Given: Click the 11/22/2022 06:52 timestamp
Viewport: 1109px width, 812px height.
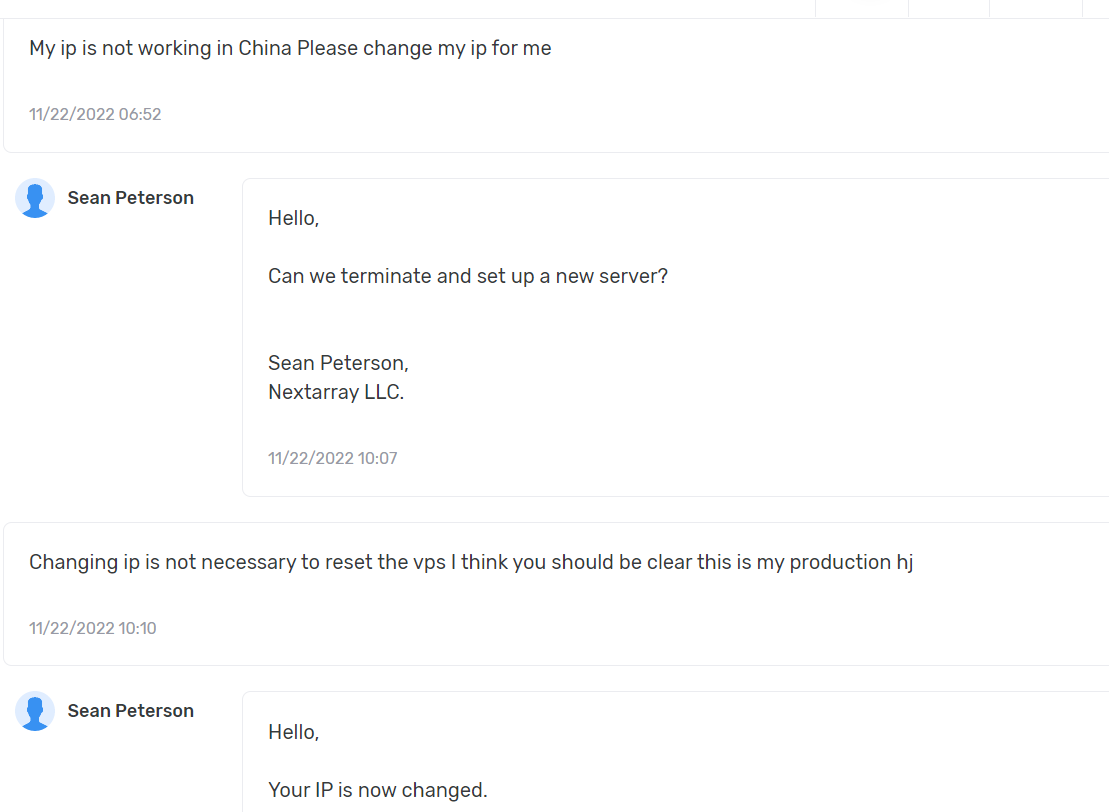Looking at the screenshot, I should 95,114.
